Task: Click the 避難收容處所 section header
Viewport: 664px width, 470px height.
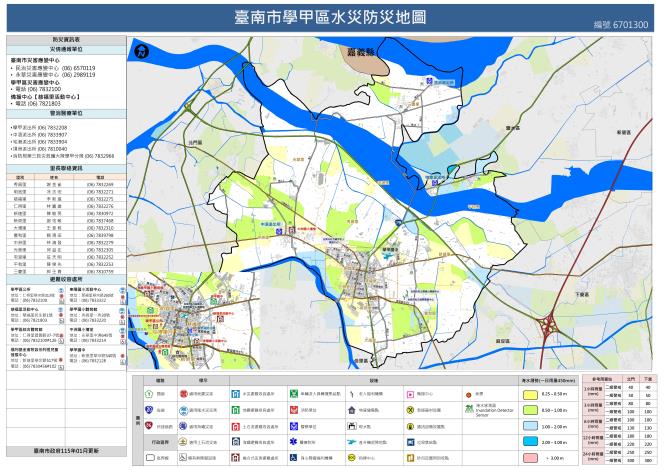Action: pos(65,281)
